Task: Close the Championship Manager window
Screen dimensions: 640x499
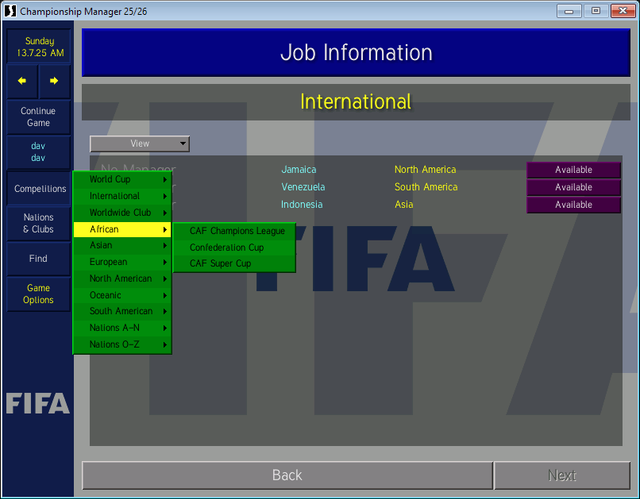Action: coord(623,11)
